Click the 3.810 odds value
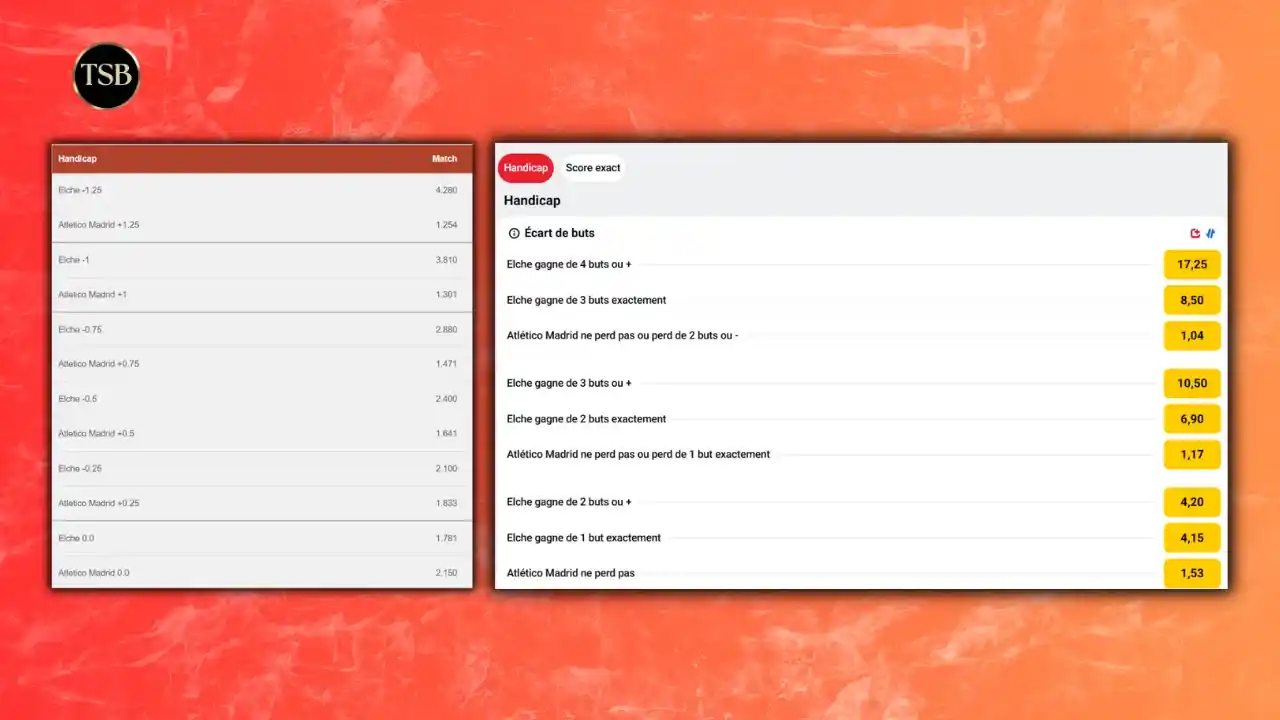The width and height of the screenshot is (1280, 720). coord(446,260)
